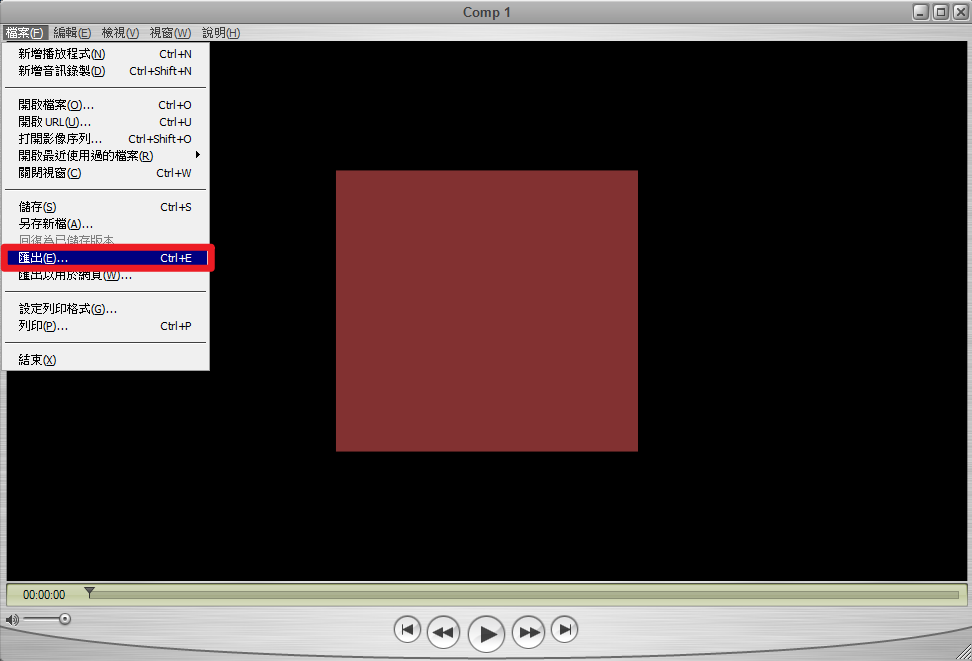Open the 編輯(E) menu
The image size is (972, 661).
coord(72,33)
